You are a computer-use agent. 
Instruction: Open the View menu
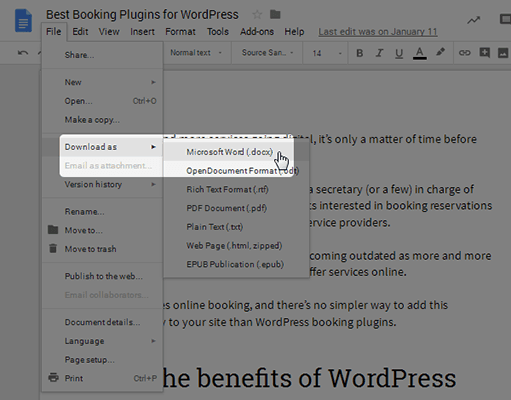click(x=109, y=32)
